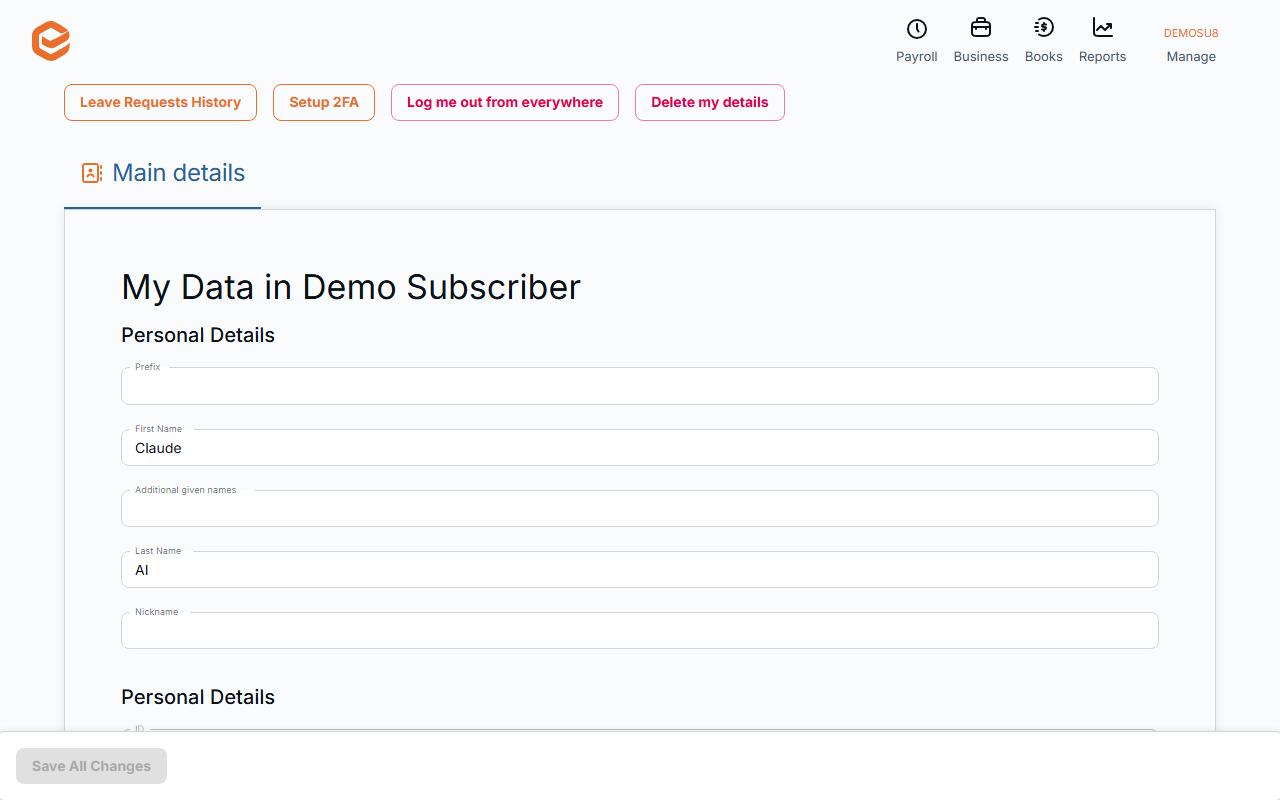1280x800 pixels.
Task: Open the Business briefcase icon
Action: [x=981, y=28]
